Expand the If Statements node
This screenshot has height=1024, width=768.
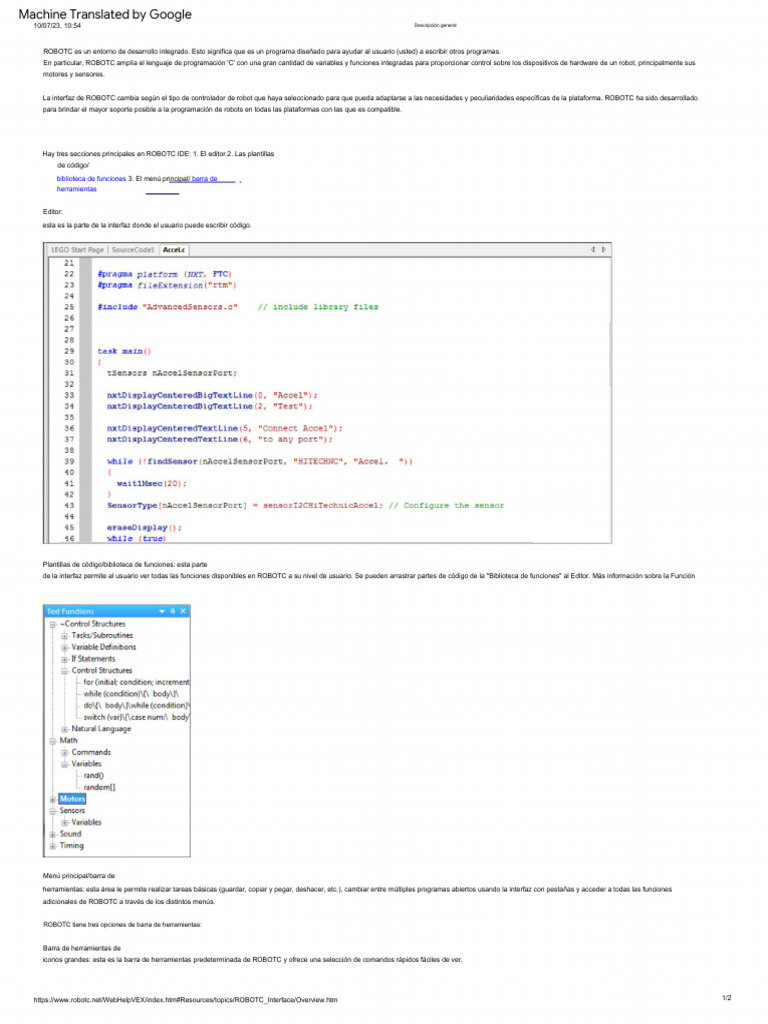(x=65, y=660)
